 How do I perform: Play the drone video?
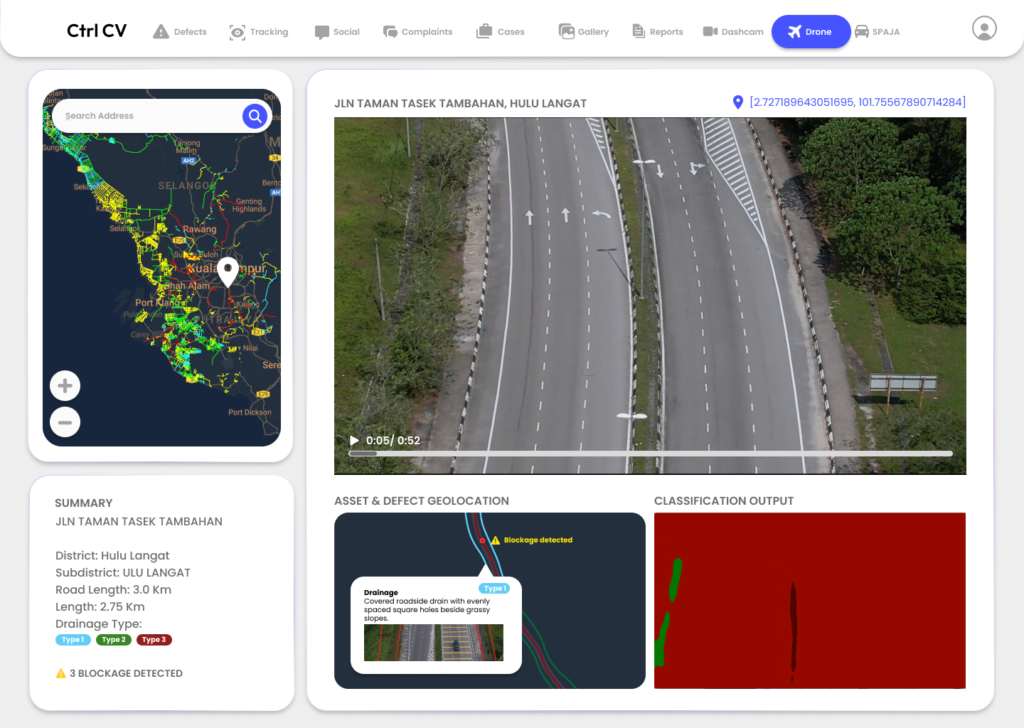[354, 440]
